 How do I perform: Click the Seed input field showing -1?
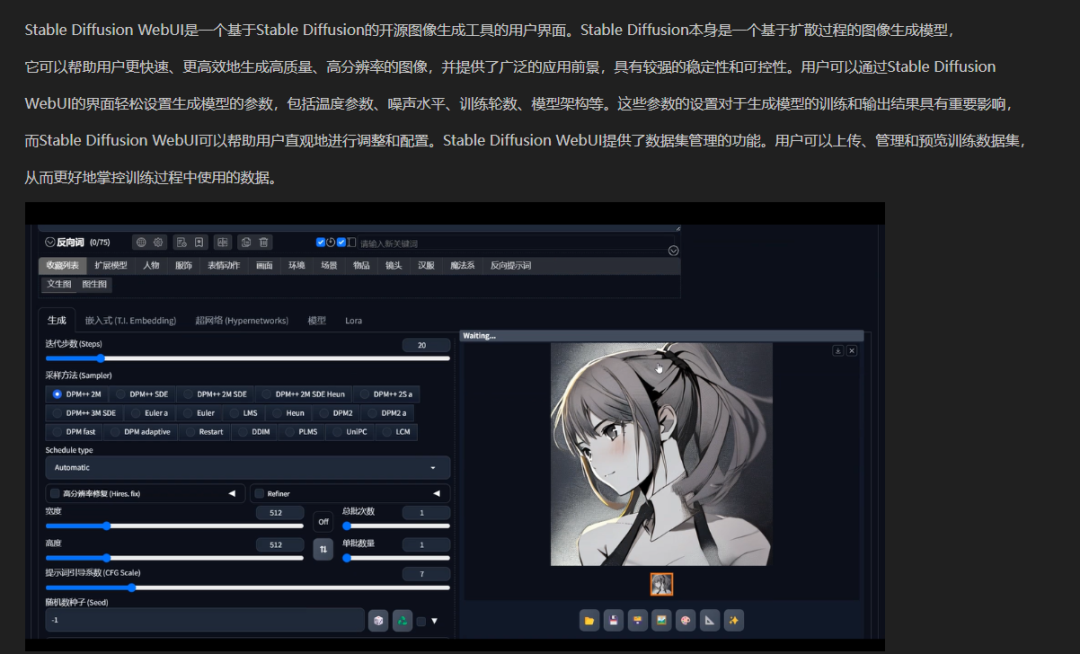coord(205,620)
